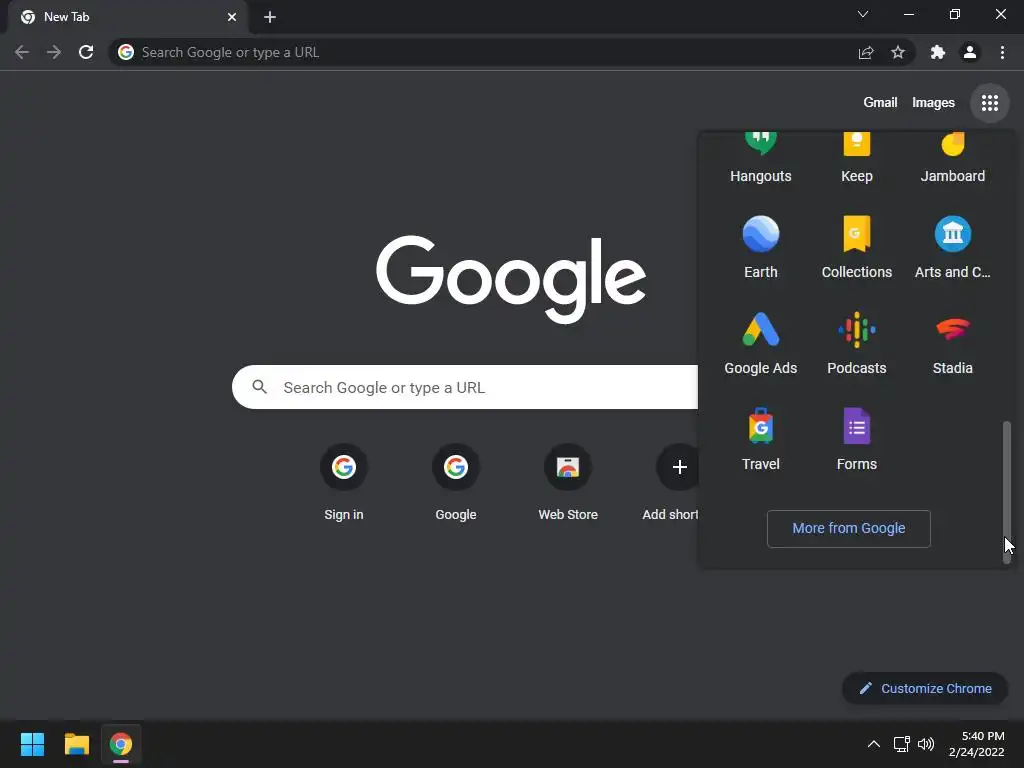Open the Extensions puzzle icon
This screenshot has width=1024, height=768.
[x=937, y=52]
